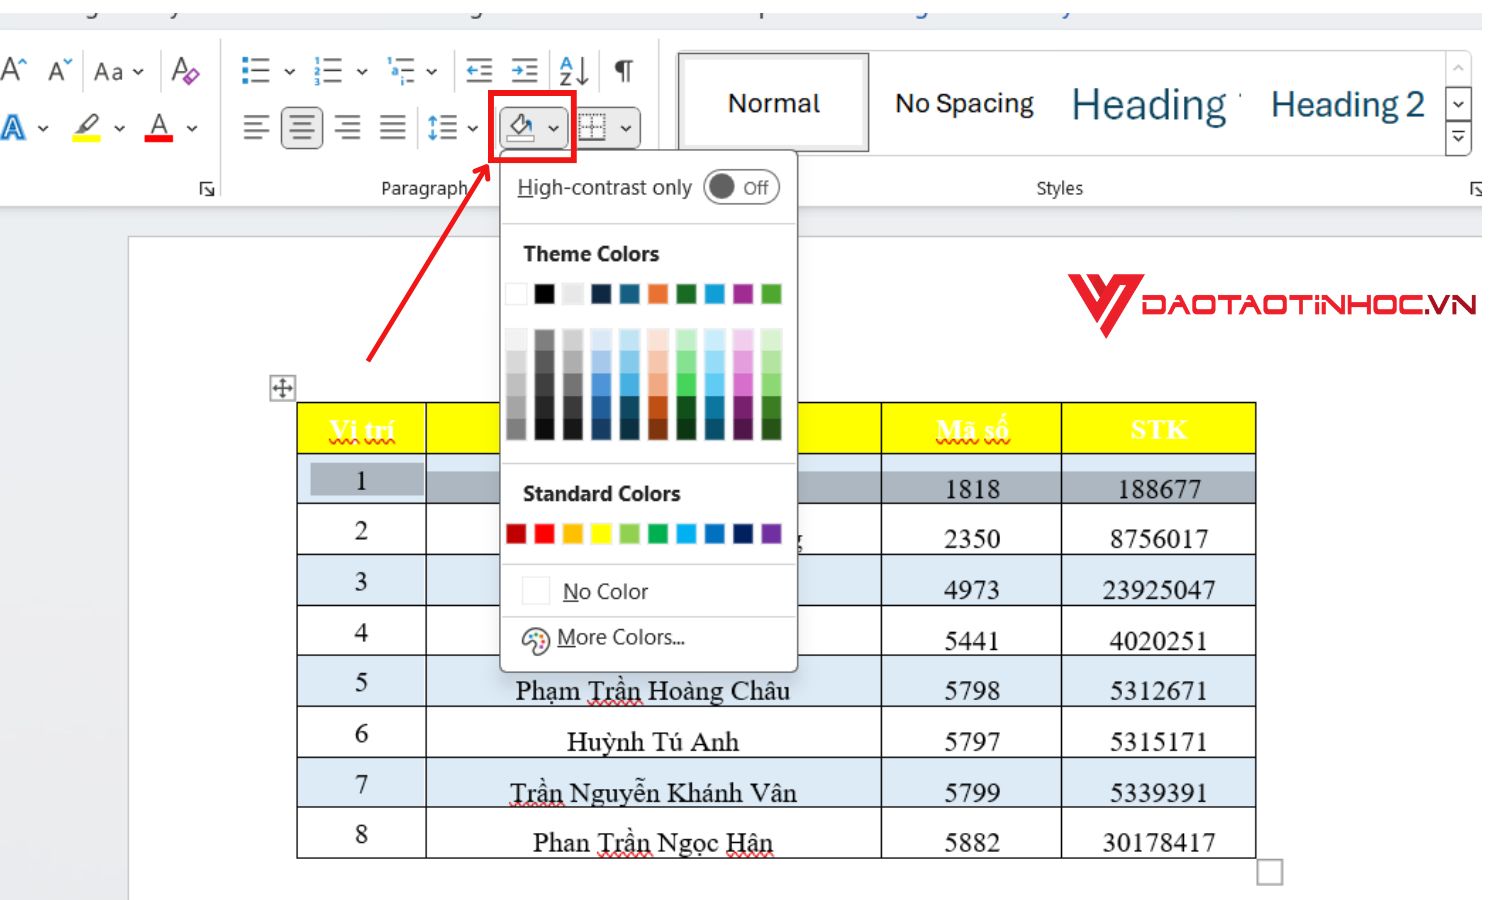Image resolution: width=1500 pixels, height=900 pixels.
Task: Apply the red font color A icon
Action: coord(159,128)
